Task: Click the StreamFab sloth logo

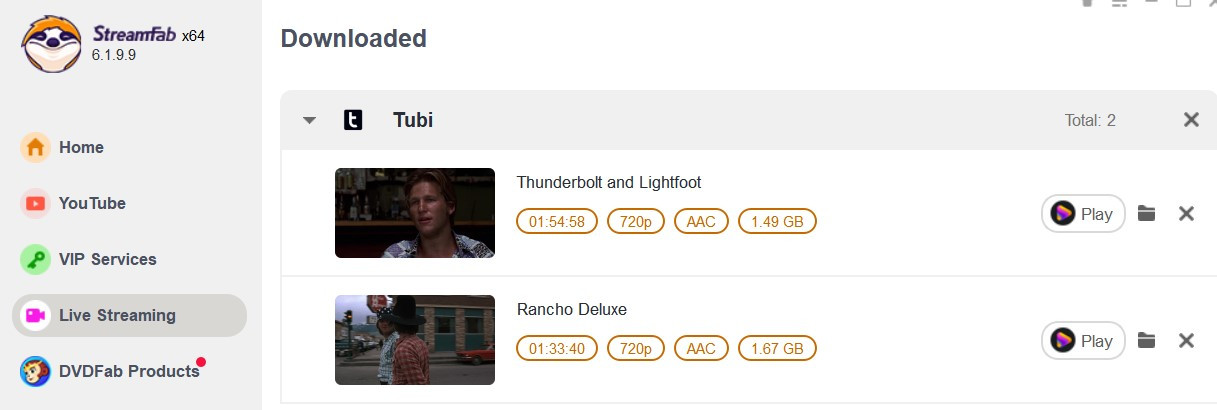Action: pyautogui.click(x=52, y=44)
